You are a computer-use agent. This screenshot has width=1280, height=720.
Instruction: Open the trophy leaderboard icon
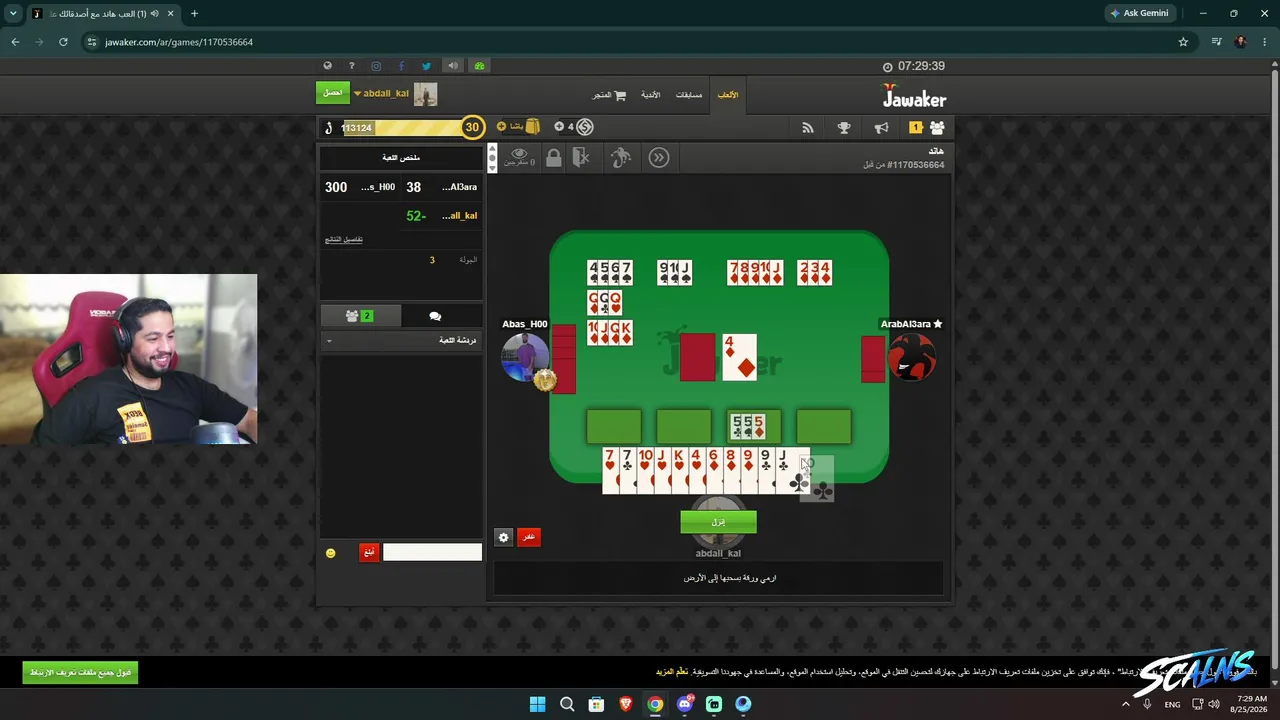(844, 128)
